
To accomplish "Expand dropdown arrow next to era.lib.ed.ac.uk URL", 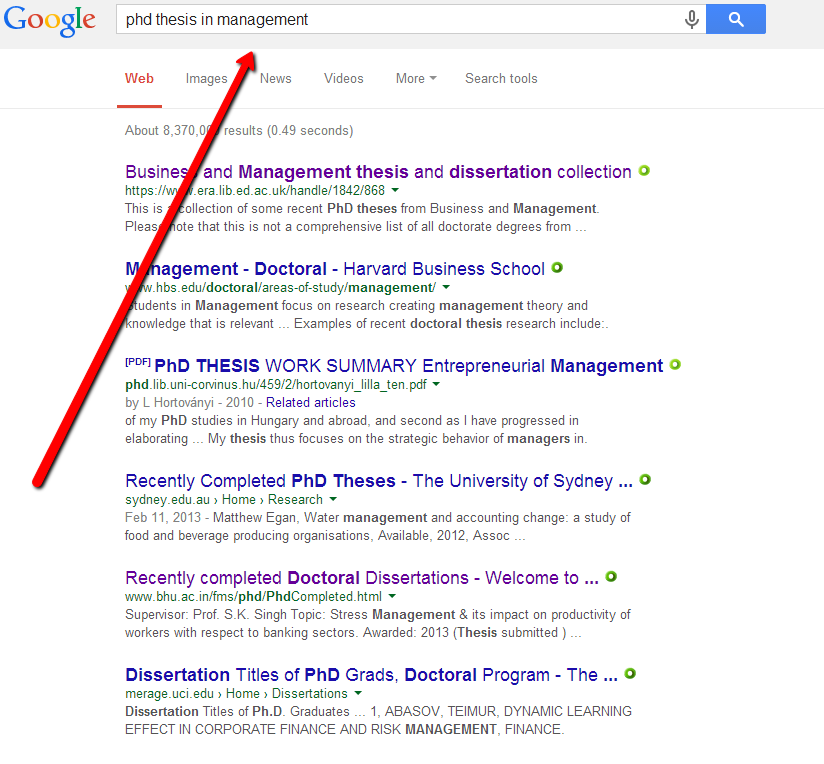I will point(396,190).
